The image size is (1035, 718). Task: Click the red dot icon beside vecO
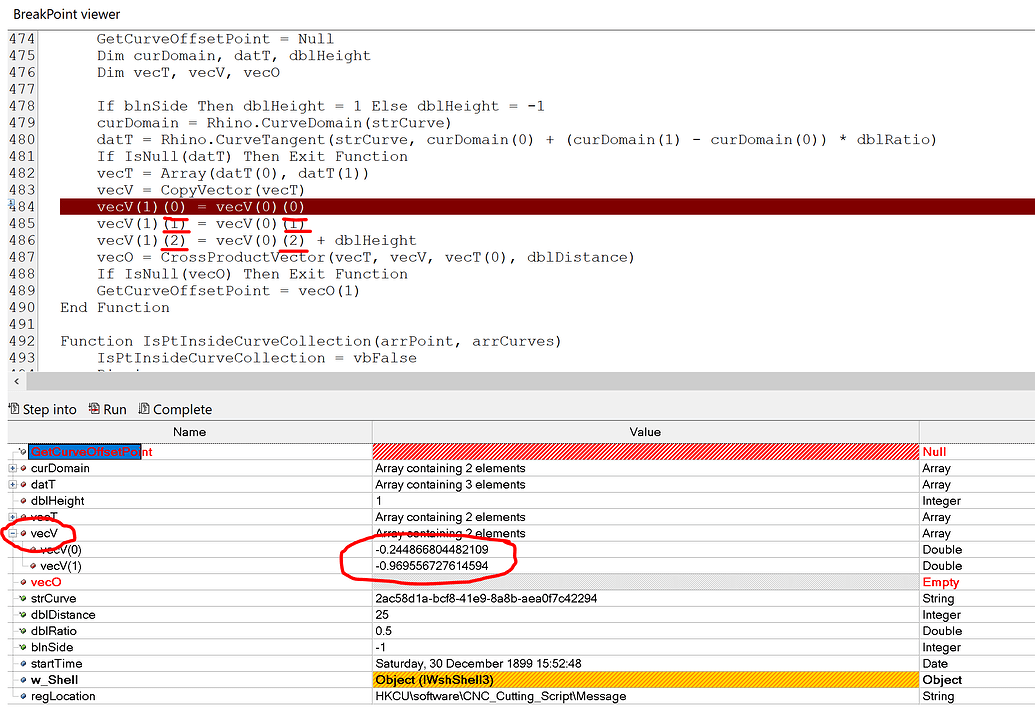point(22,581)
